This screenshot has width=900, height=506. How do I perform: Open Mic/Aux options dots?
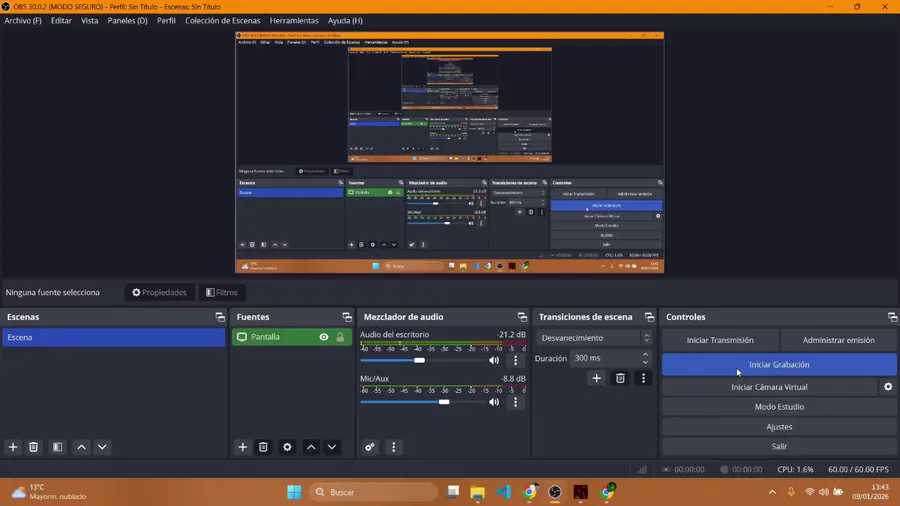click(515, 402)
